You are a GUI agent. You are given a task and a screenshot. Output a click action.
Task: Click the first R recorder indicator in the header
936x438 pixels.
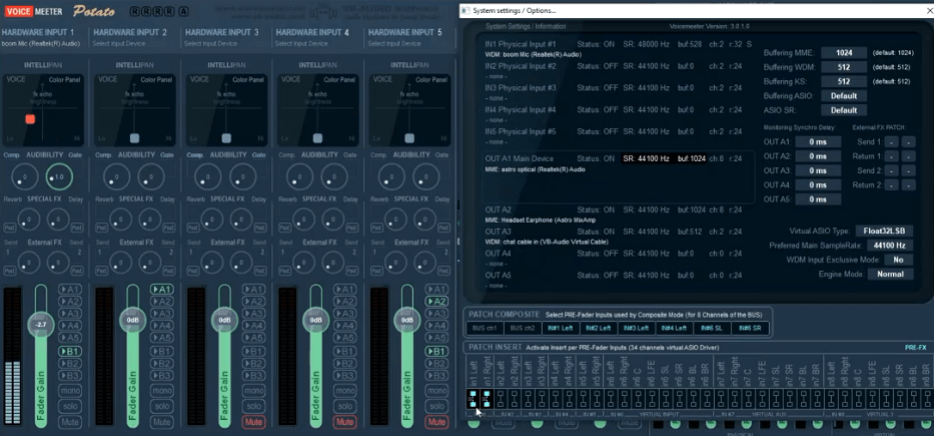[x=134, y=11]
